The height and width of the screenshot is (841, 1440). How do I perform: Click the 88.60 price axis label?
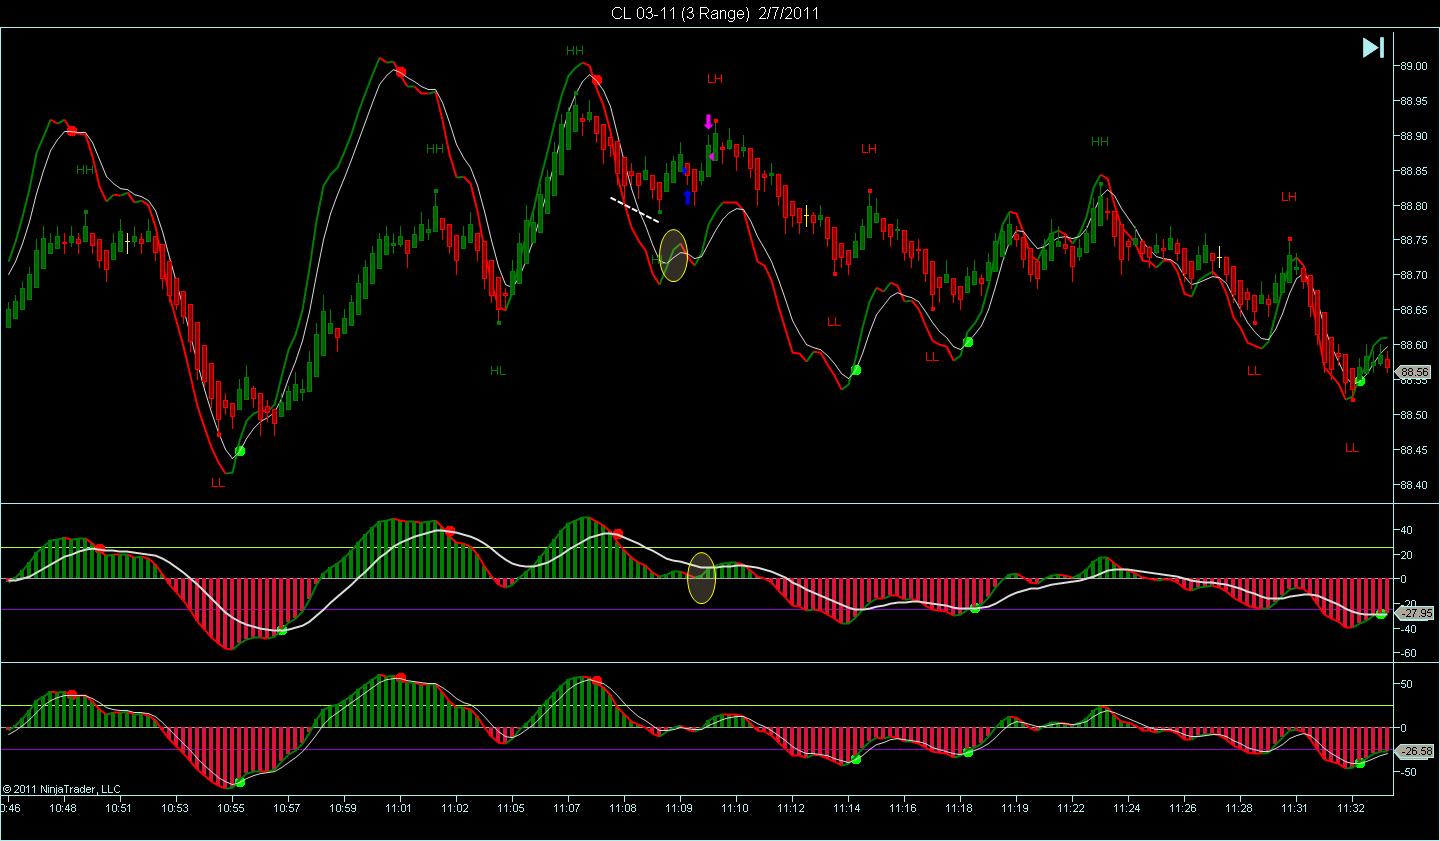click(1413, 345)
